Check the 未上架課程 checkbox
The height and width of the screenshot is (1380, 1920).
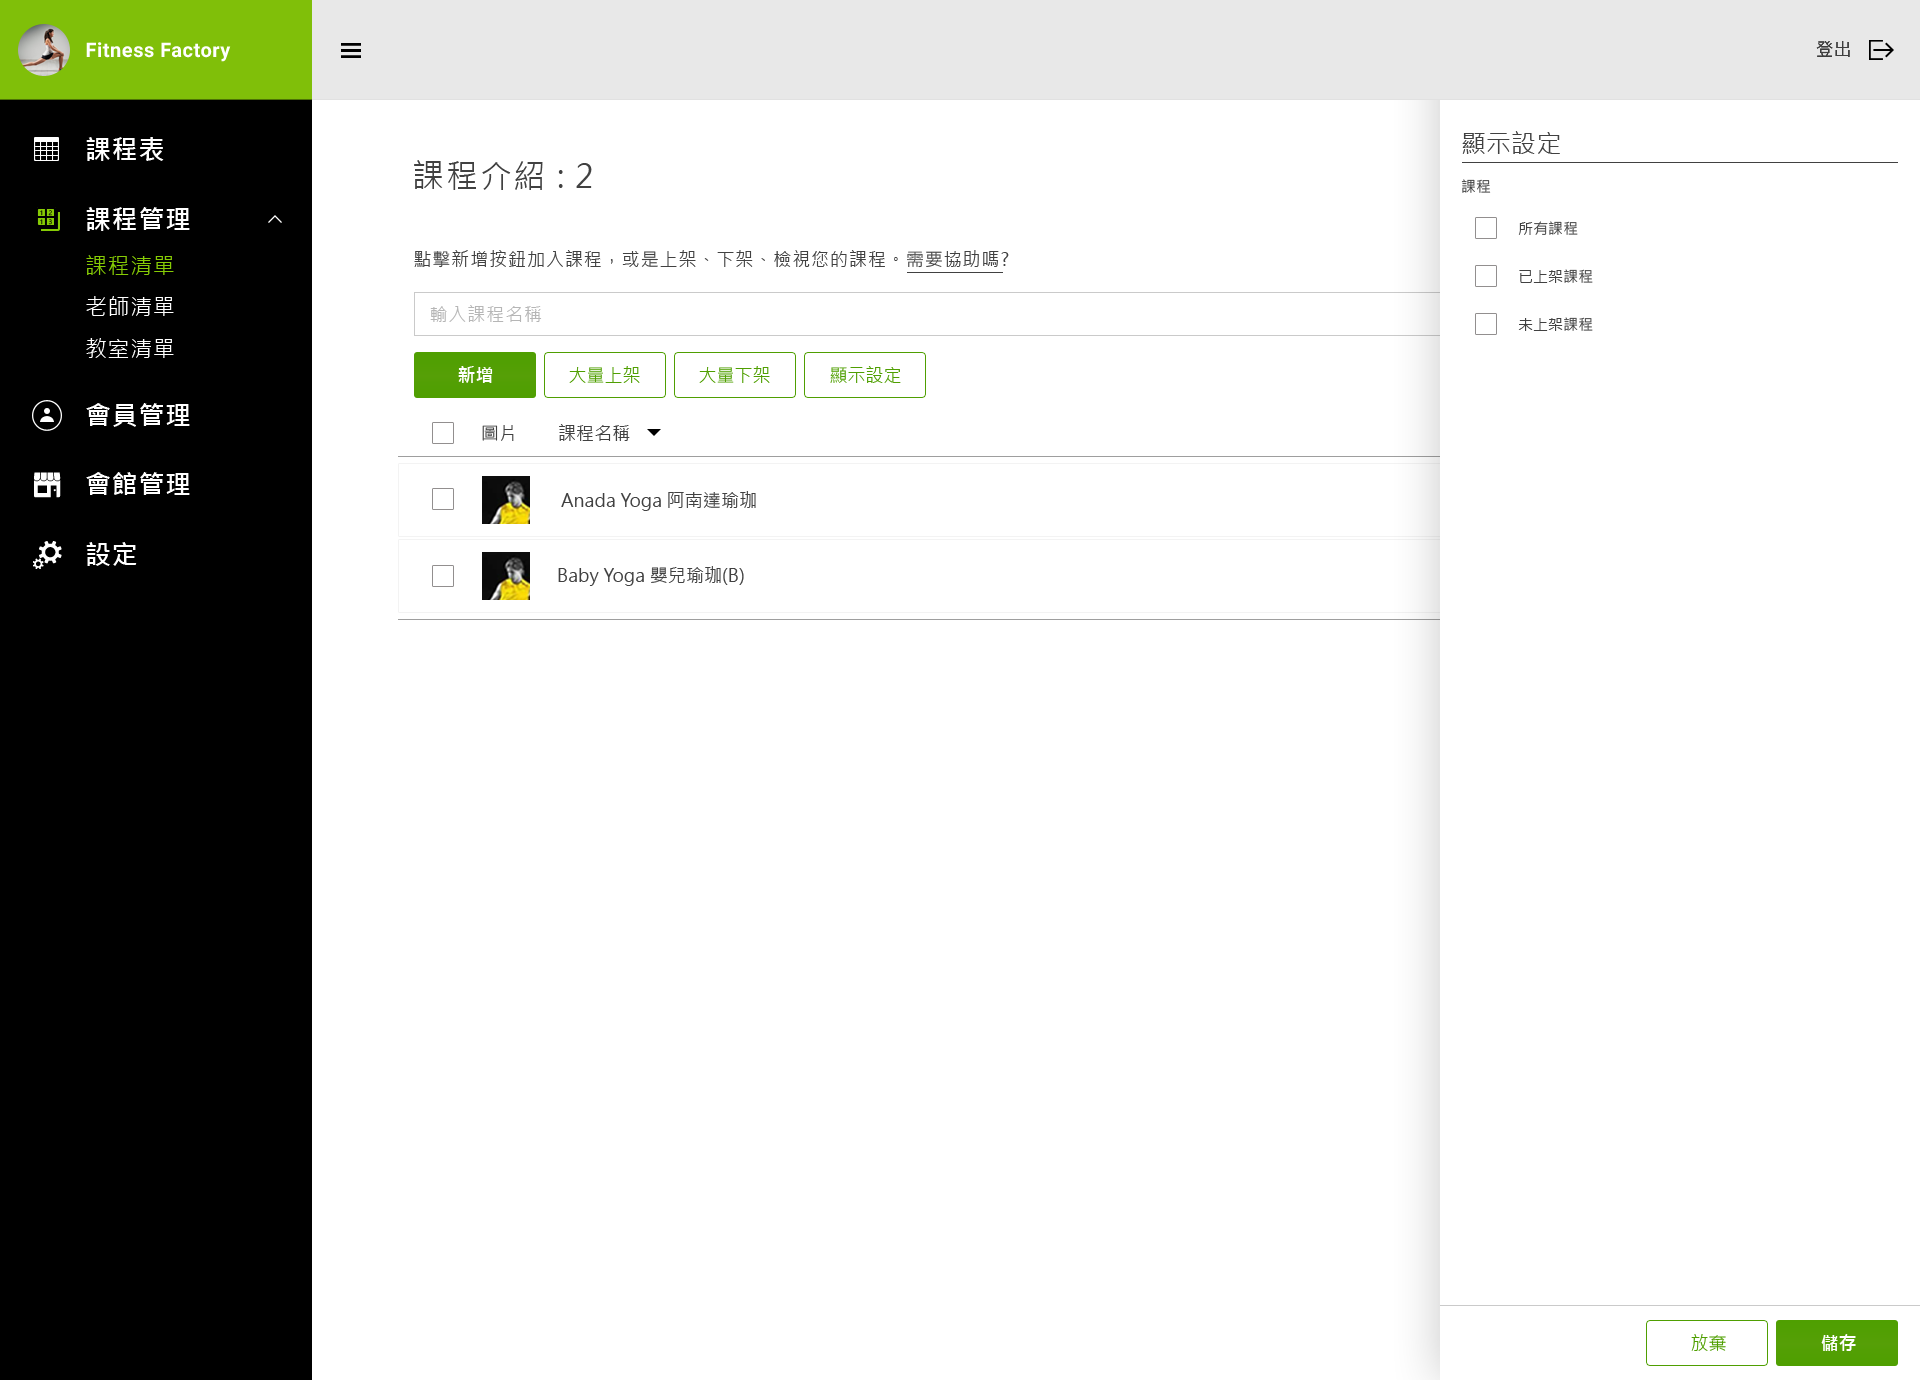coord(1486,324)
